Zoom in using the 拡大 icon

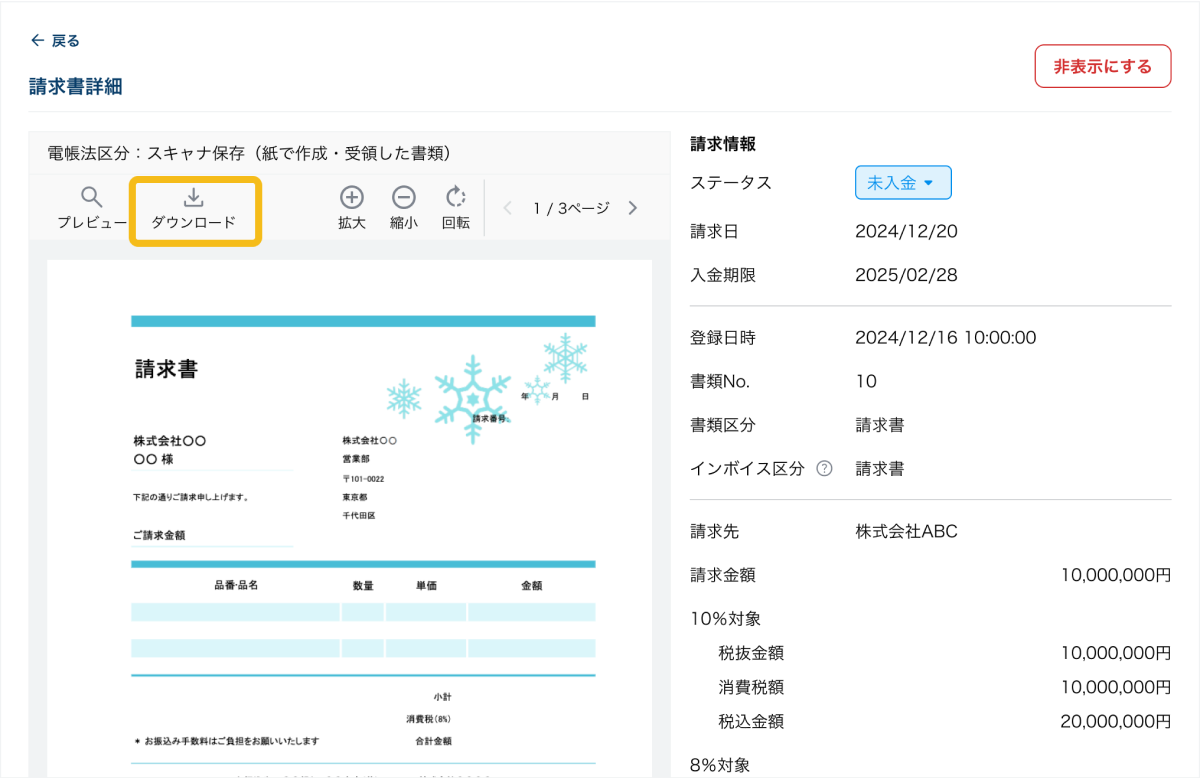[x=352, y=208]
